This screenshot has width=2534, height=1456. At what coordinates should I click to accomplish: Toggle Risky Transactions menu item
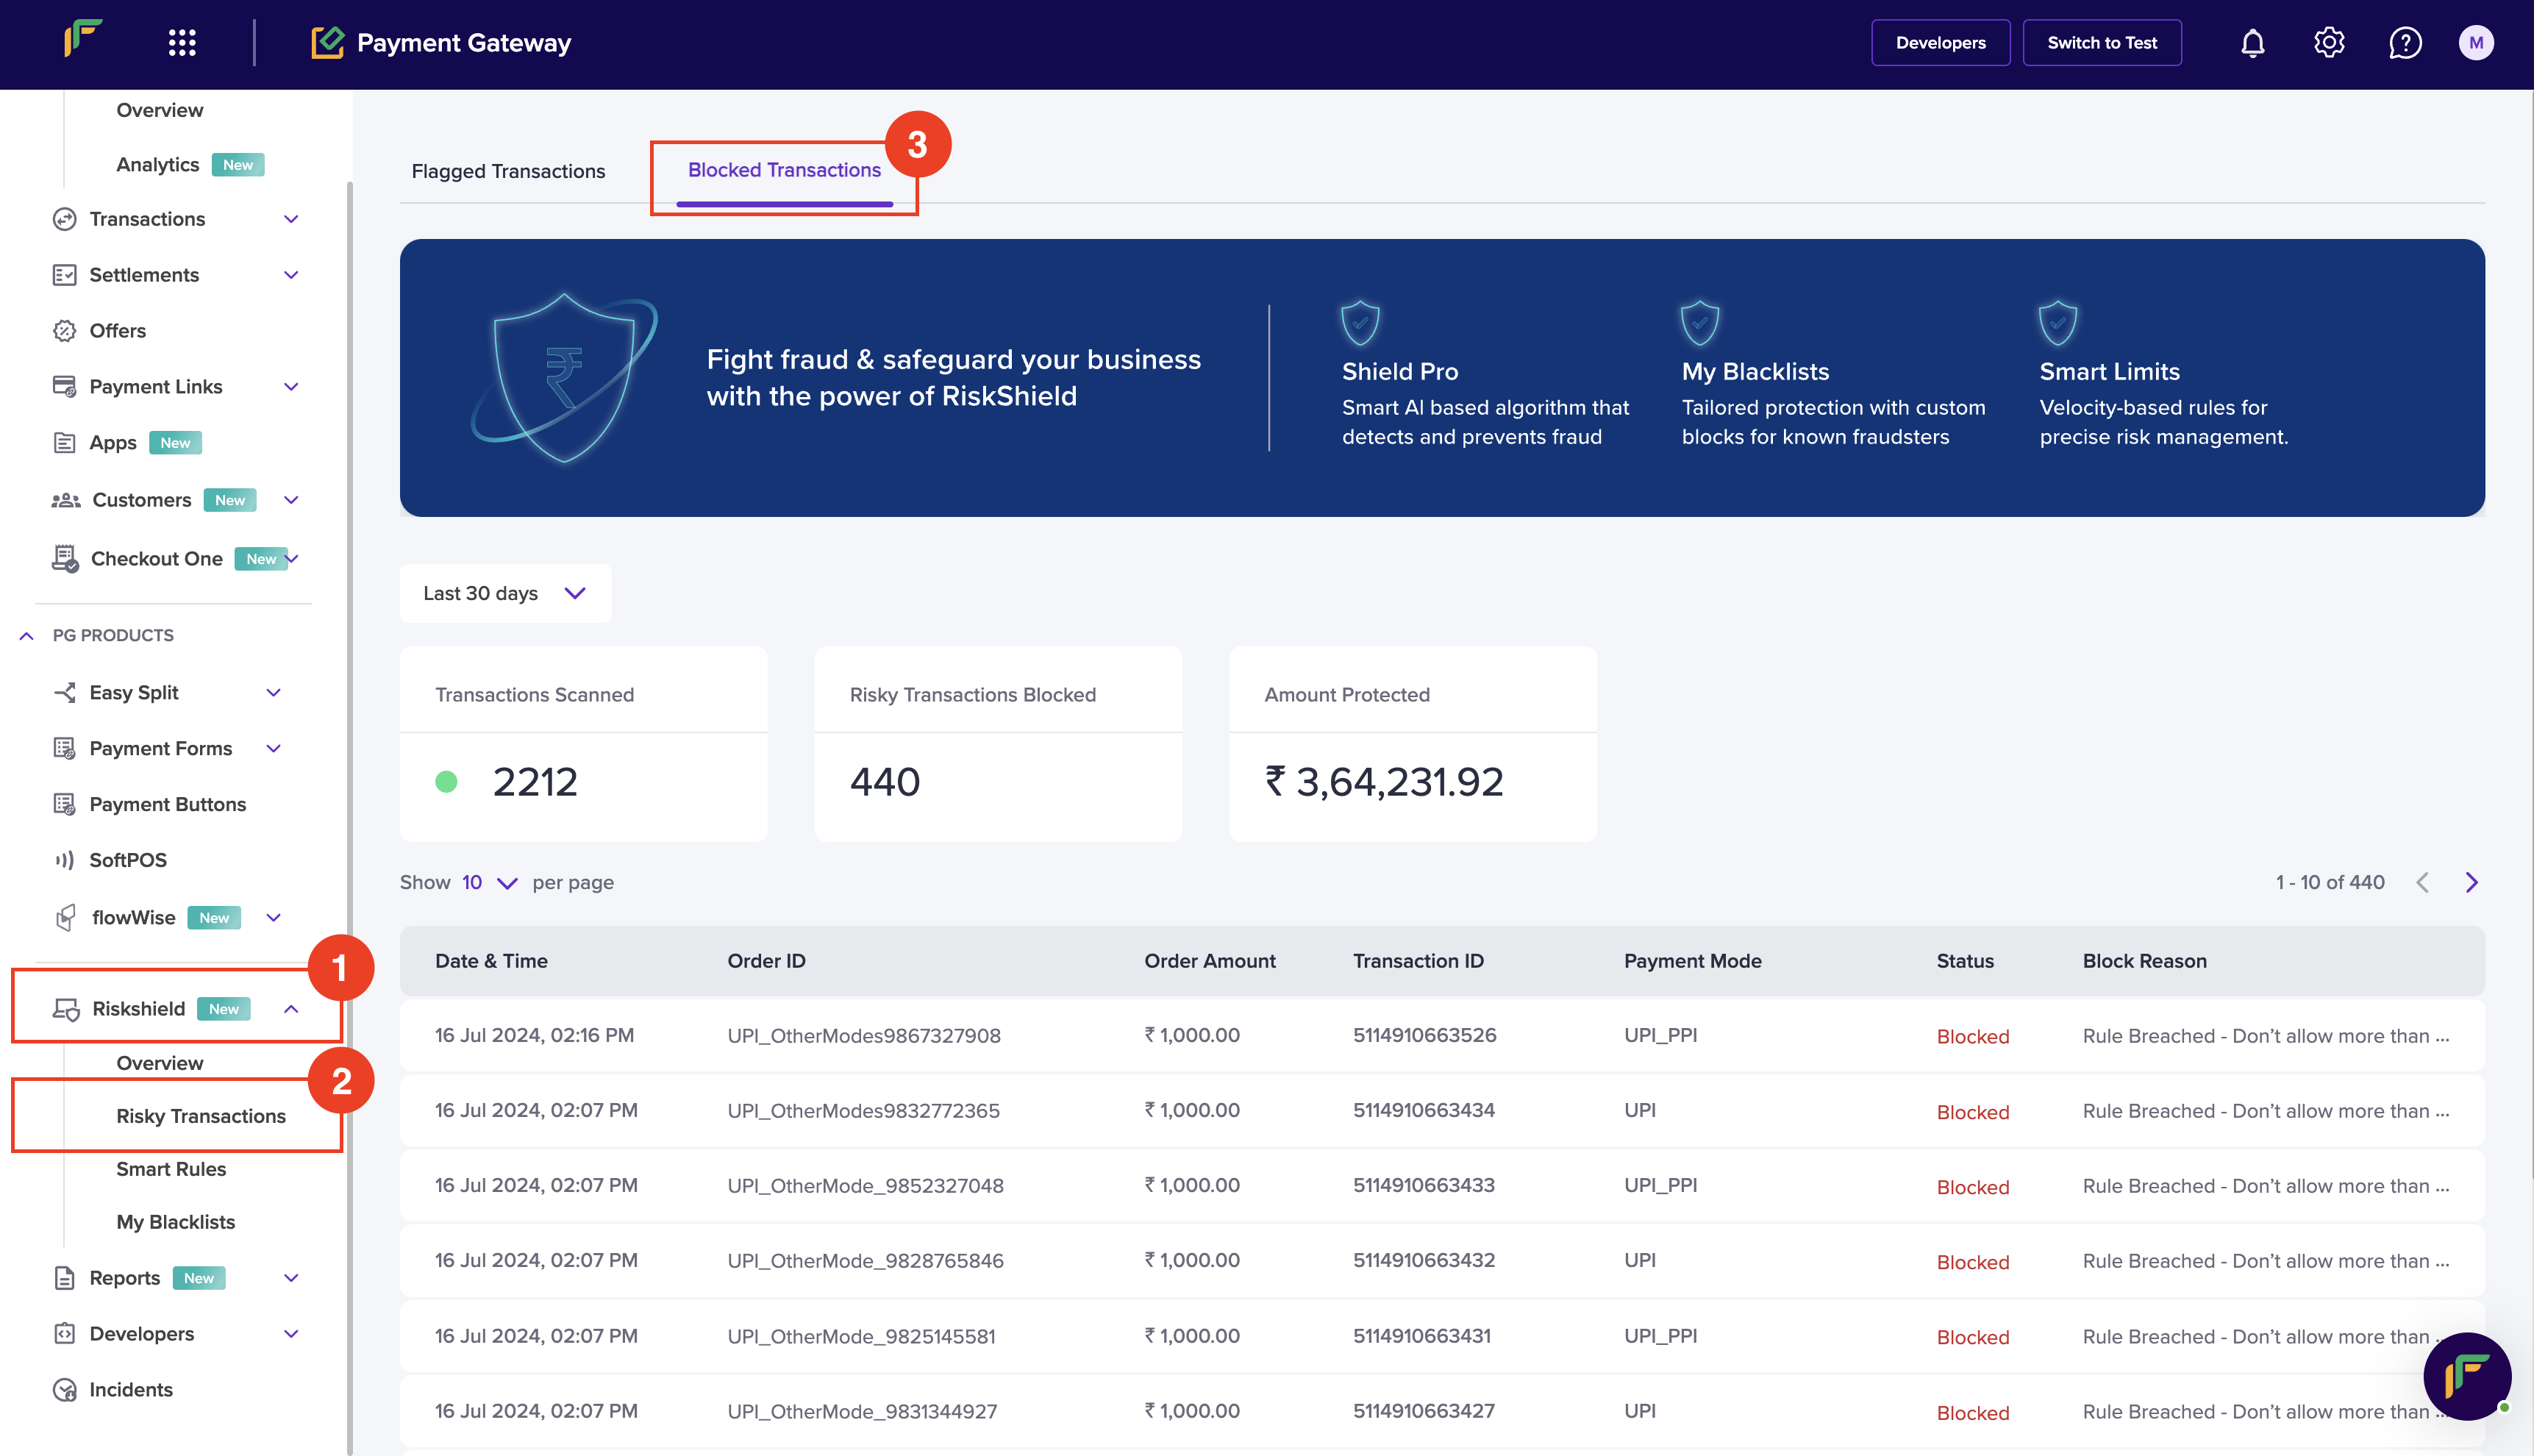(x=200, y=1115)
